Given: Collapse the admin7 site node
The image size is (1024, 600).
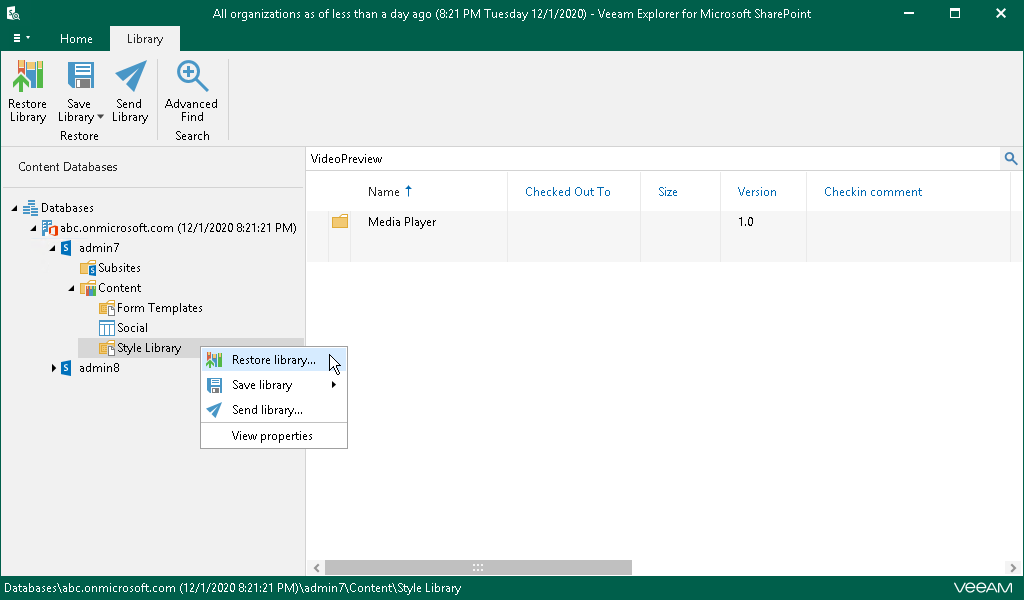Looking at the screenshot, I should (x=52, y=248).
